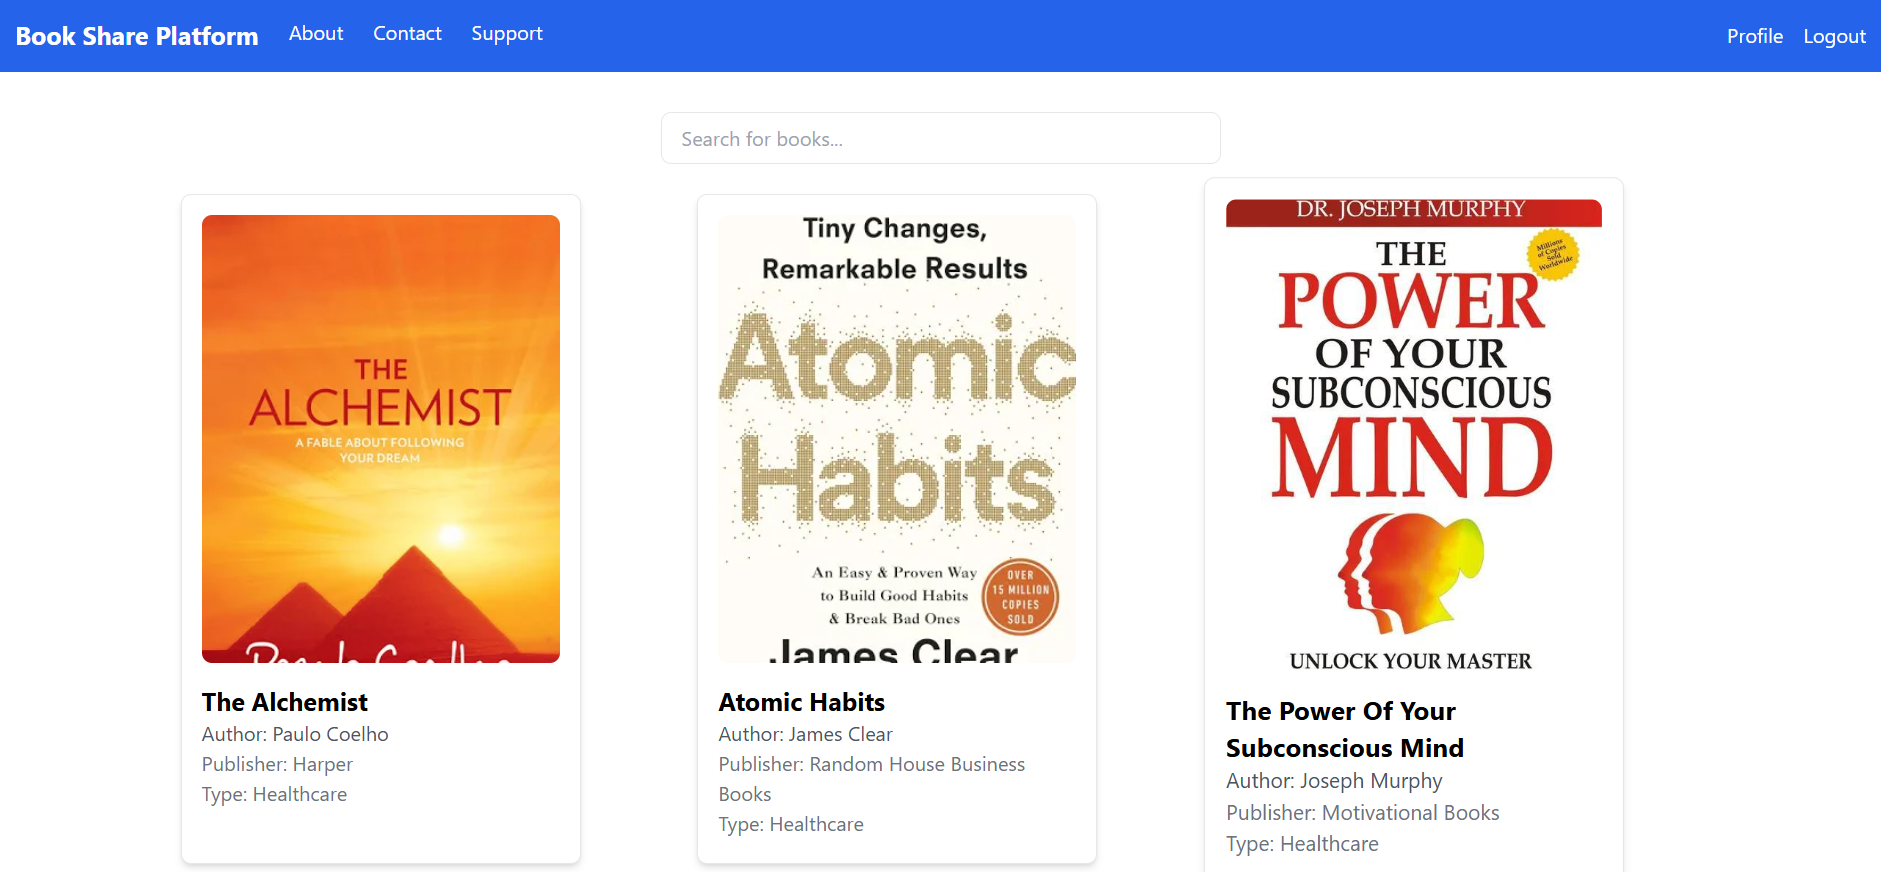The image size is (1881, 872).
Task: Click The Alchemist book title
Action: tap(285, 702)
